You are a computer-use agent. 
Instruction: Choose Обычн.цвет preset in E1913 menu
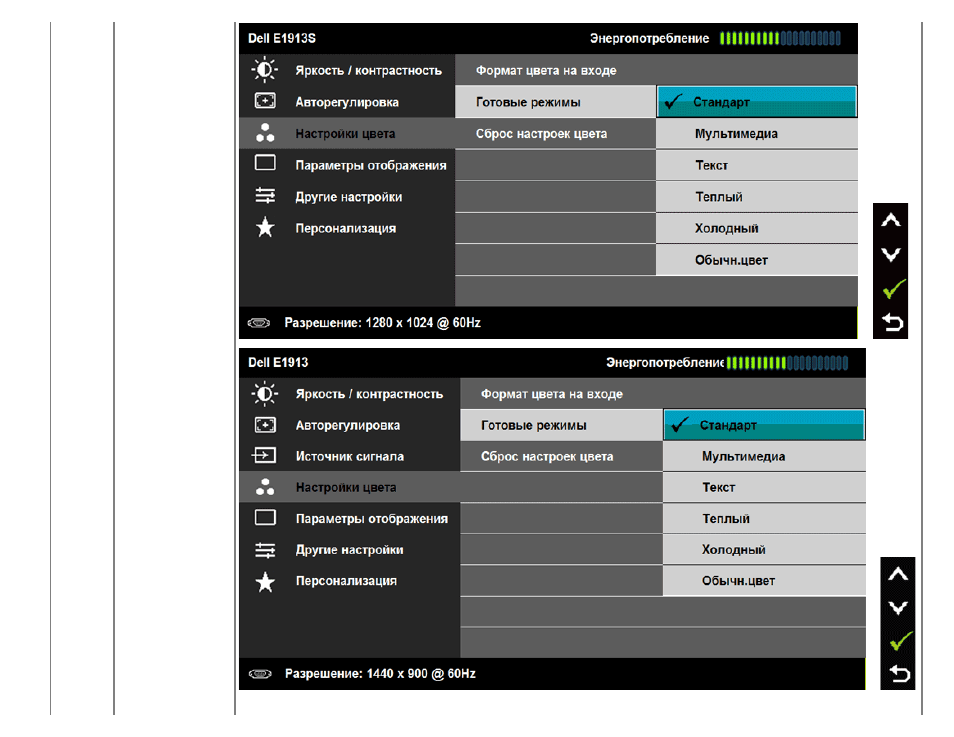coord(764,581)
